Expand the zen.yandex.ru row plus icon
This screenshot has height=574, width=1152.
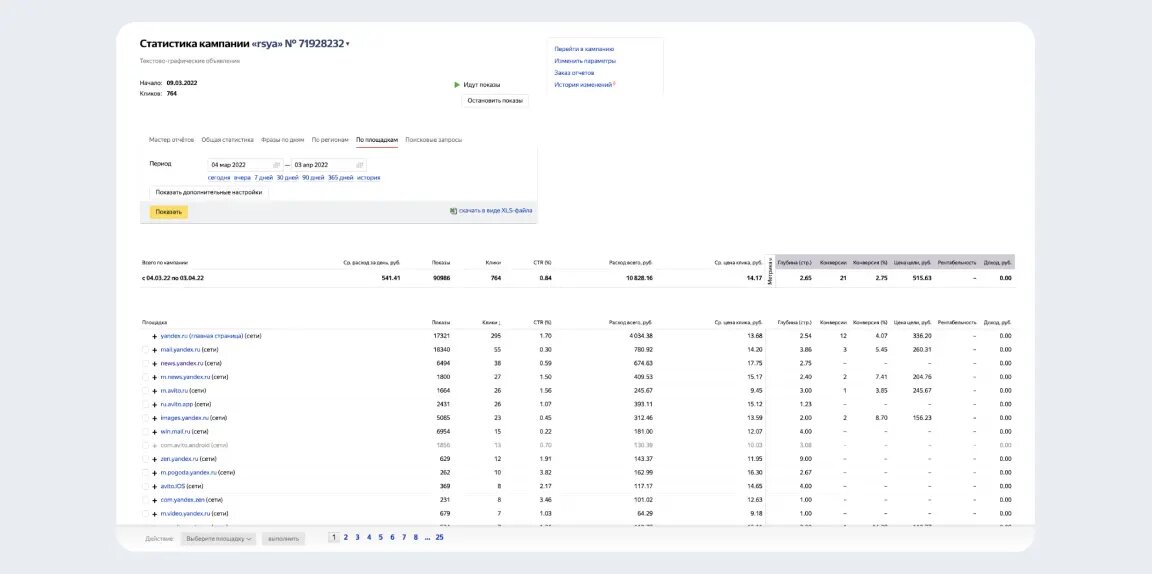coord(154,459)
